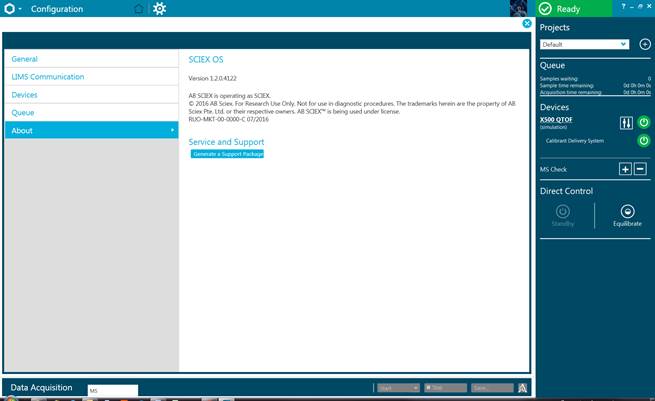Toggle Calibrant Delivery System power button
Viewport: 655px width, 401px height.
coord(644,140)
